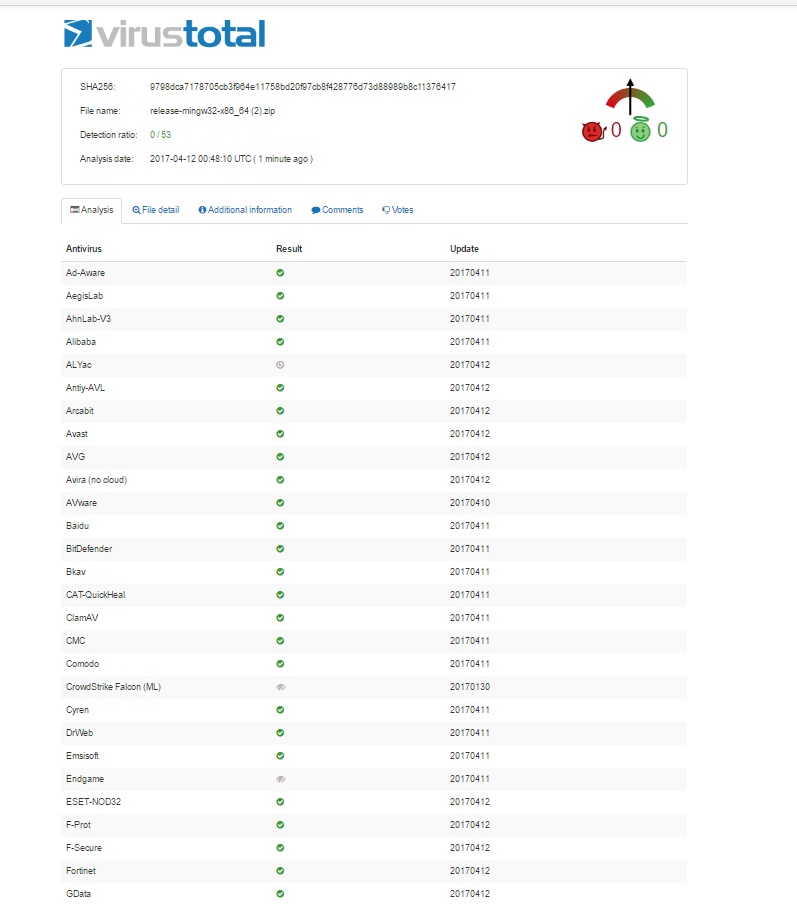Click the file name release-mingw32-x86_64 (2).zip

(212, 110)
